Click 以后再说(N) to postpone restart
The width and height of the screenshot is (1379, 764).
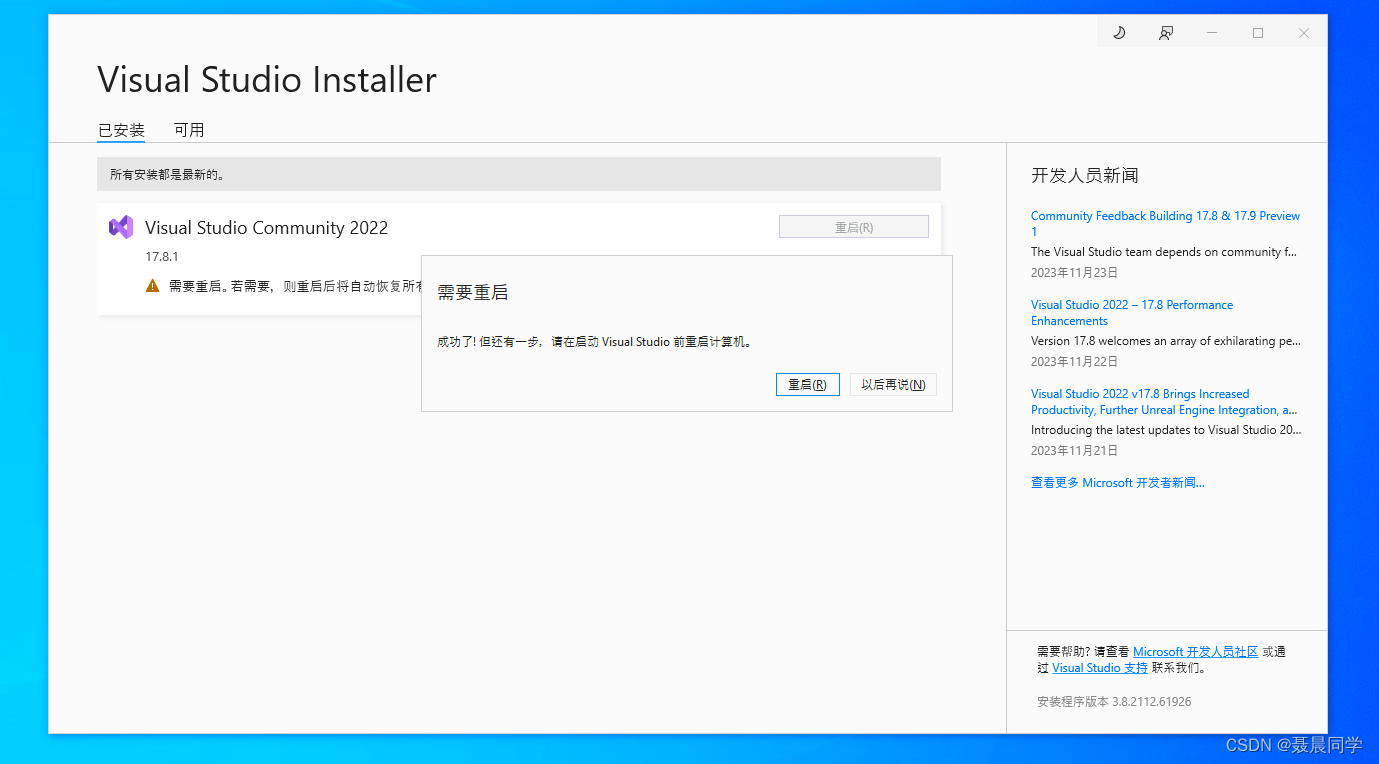(892, 384)
